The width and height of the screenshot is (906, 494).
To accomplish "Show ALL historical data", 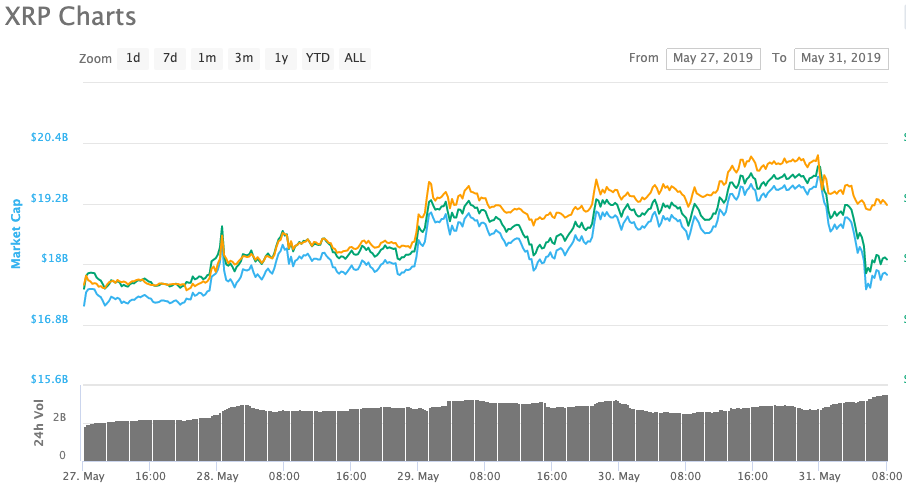I will tap(355, 58).
